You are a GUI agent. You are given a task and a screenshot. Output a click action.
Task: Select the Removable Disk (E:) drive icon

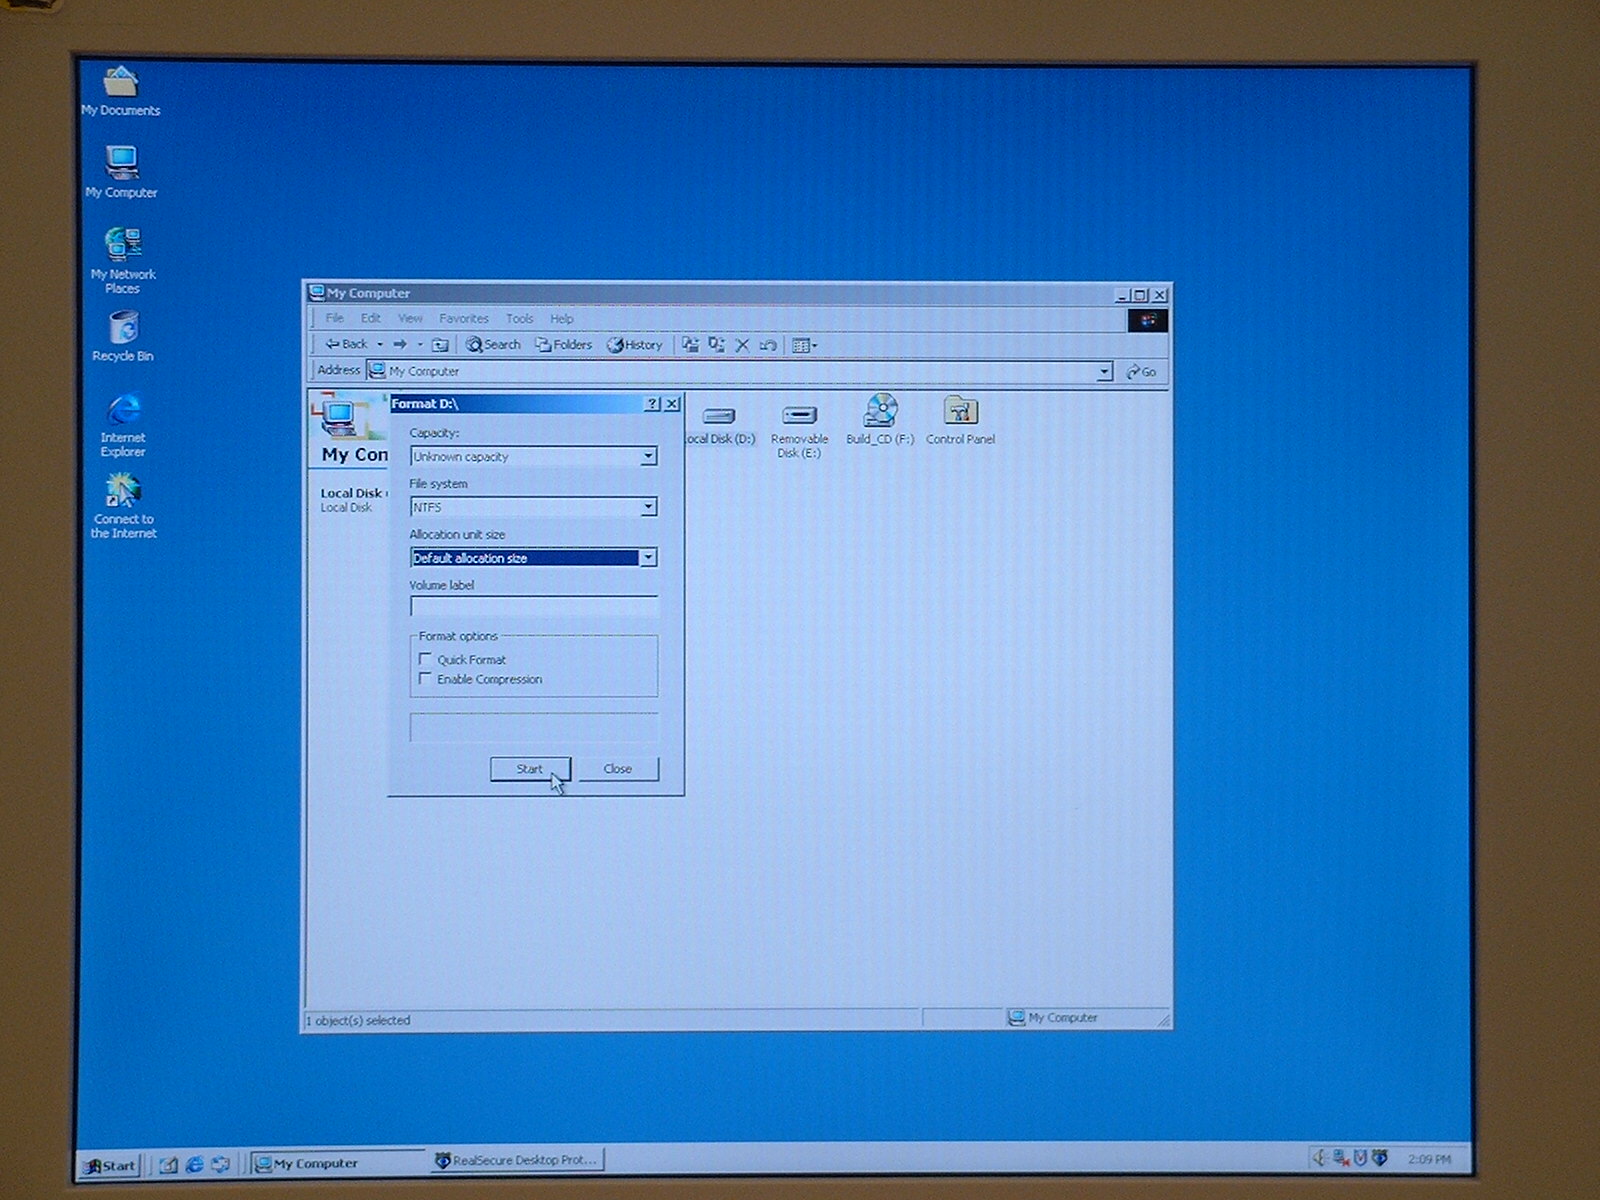(x=799, y=415)
